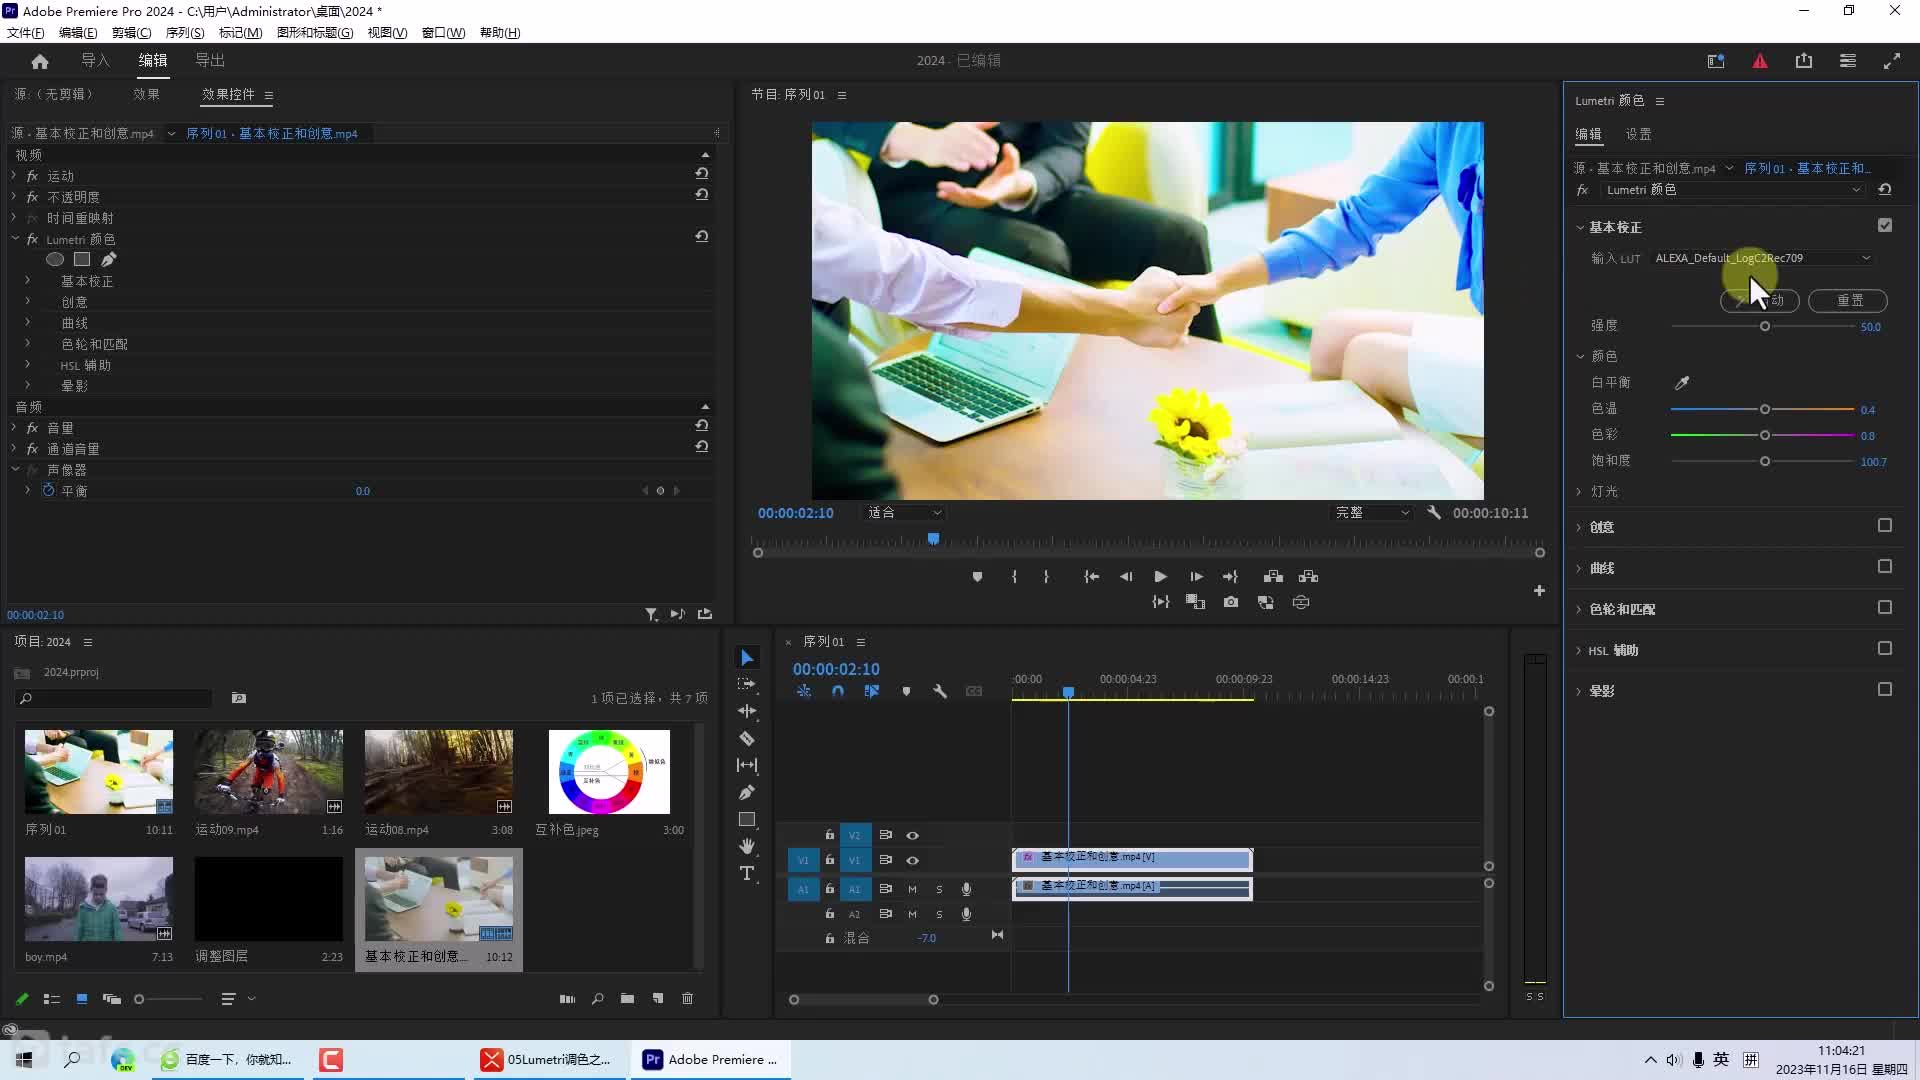Expand 运动 effect in effect controls
The image size is (1920, 1080).
(14, 175)
